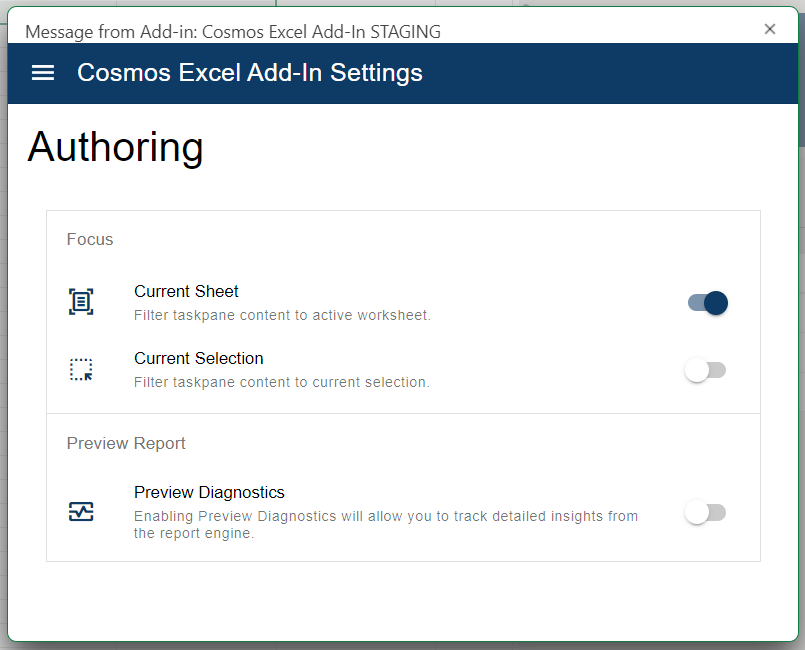Click the 'active worksheet' filter description
The image size is (805, 650).
click(282, 315)
